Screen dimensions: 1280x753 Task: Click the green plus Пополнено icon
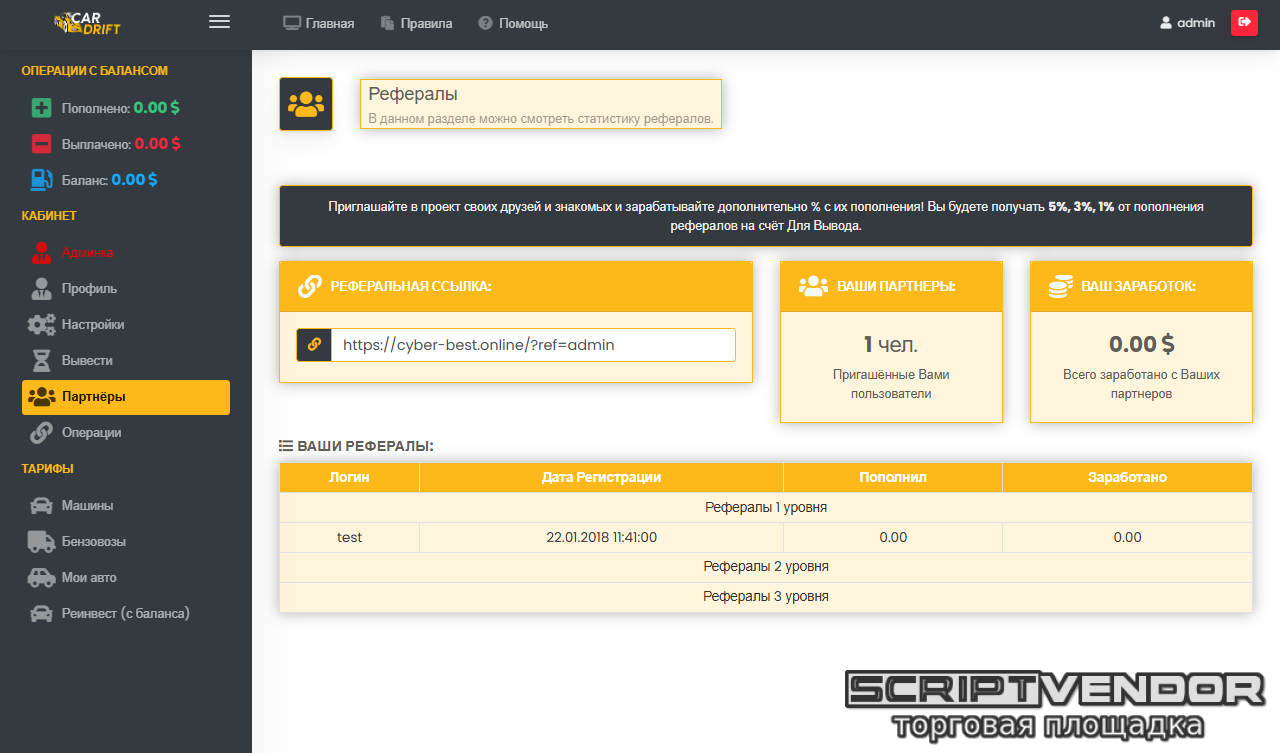[41, 108]
